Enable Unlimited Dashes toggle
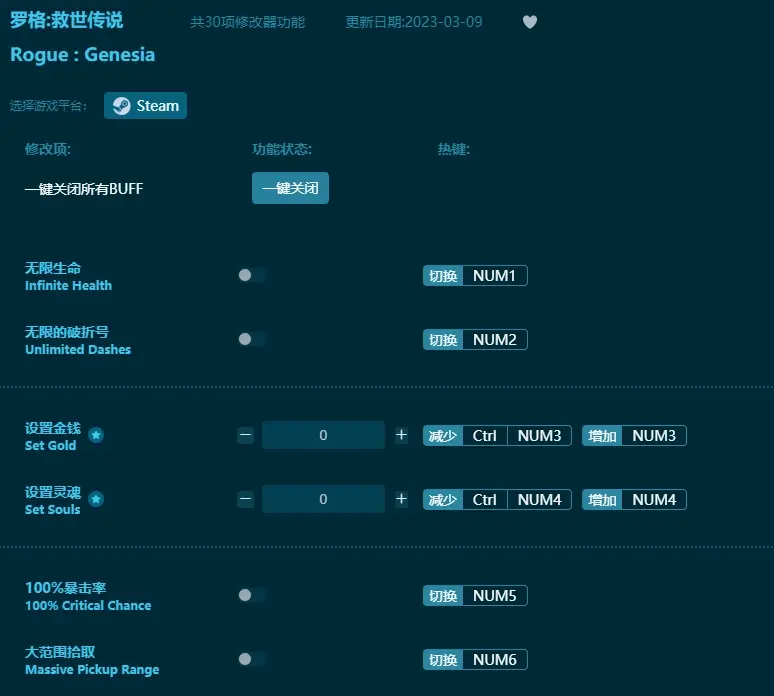The height and width of the screenshot is (696, 774). pos(252,339)
